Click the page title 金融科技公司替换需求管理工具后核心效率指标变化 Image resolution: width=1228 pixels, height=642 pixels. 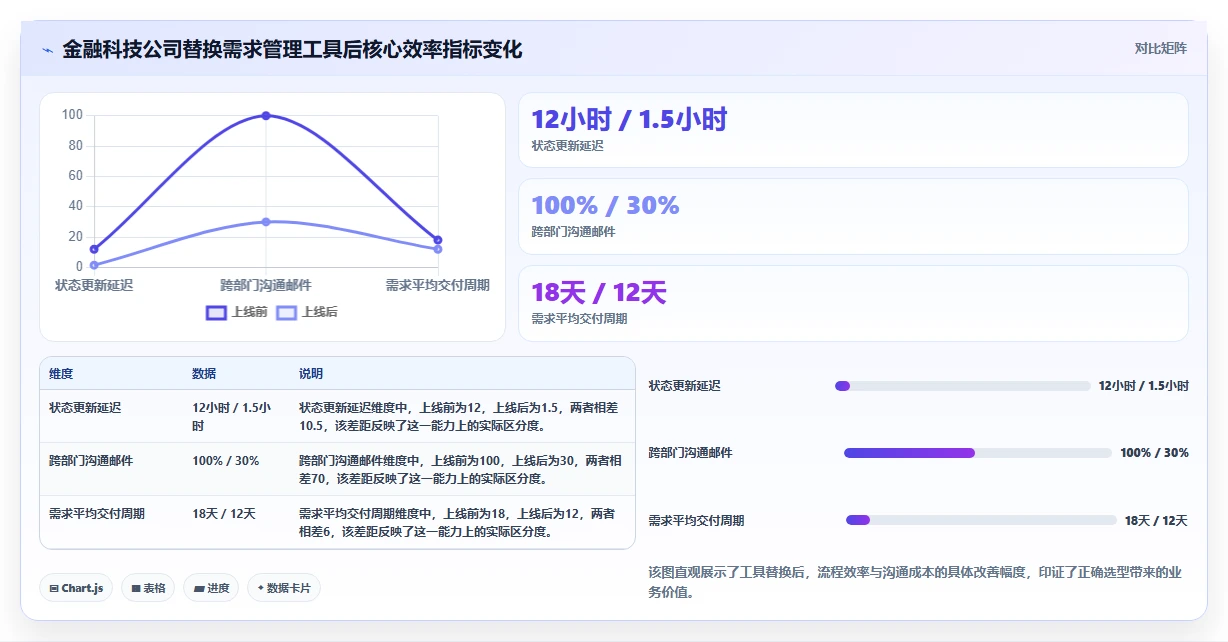tap(292, 49)
